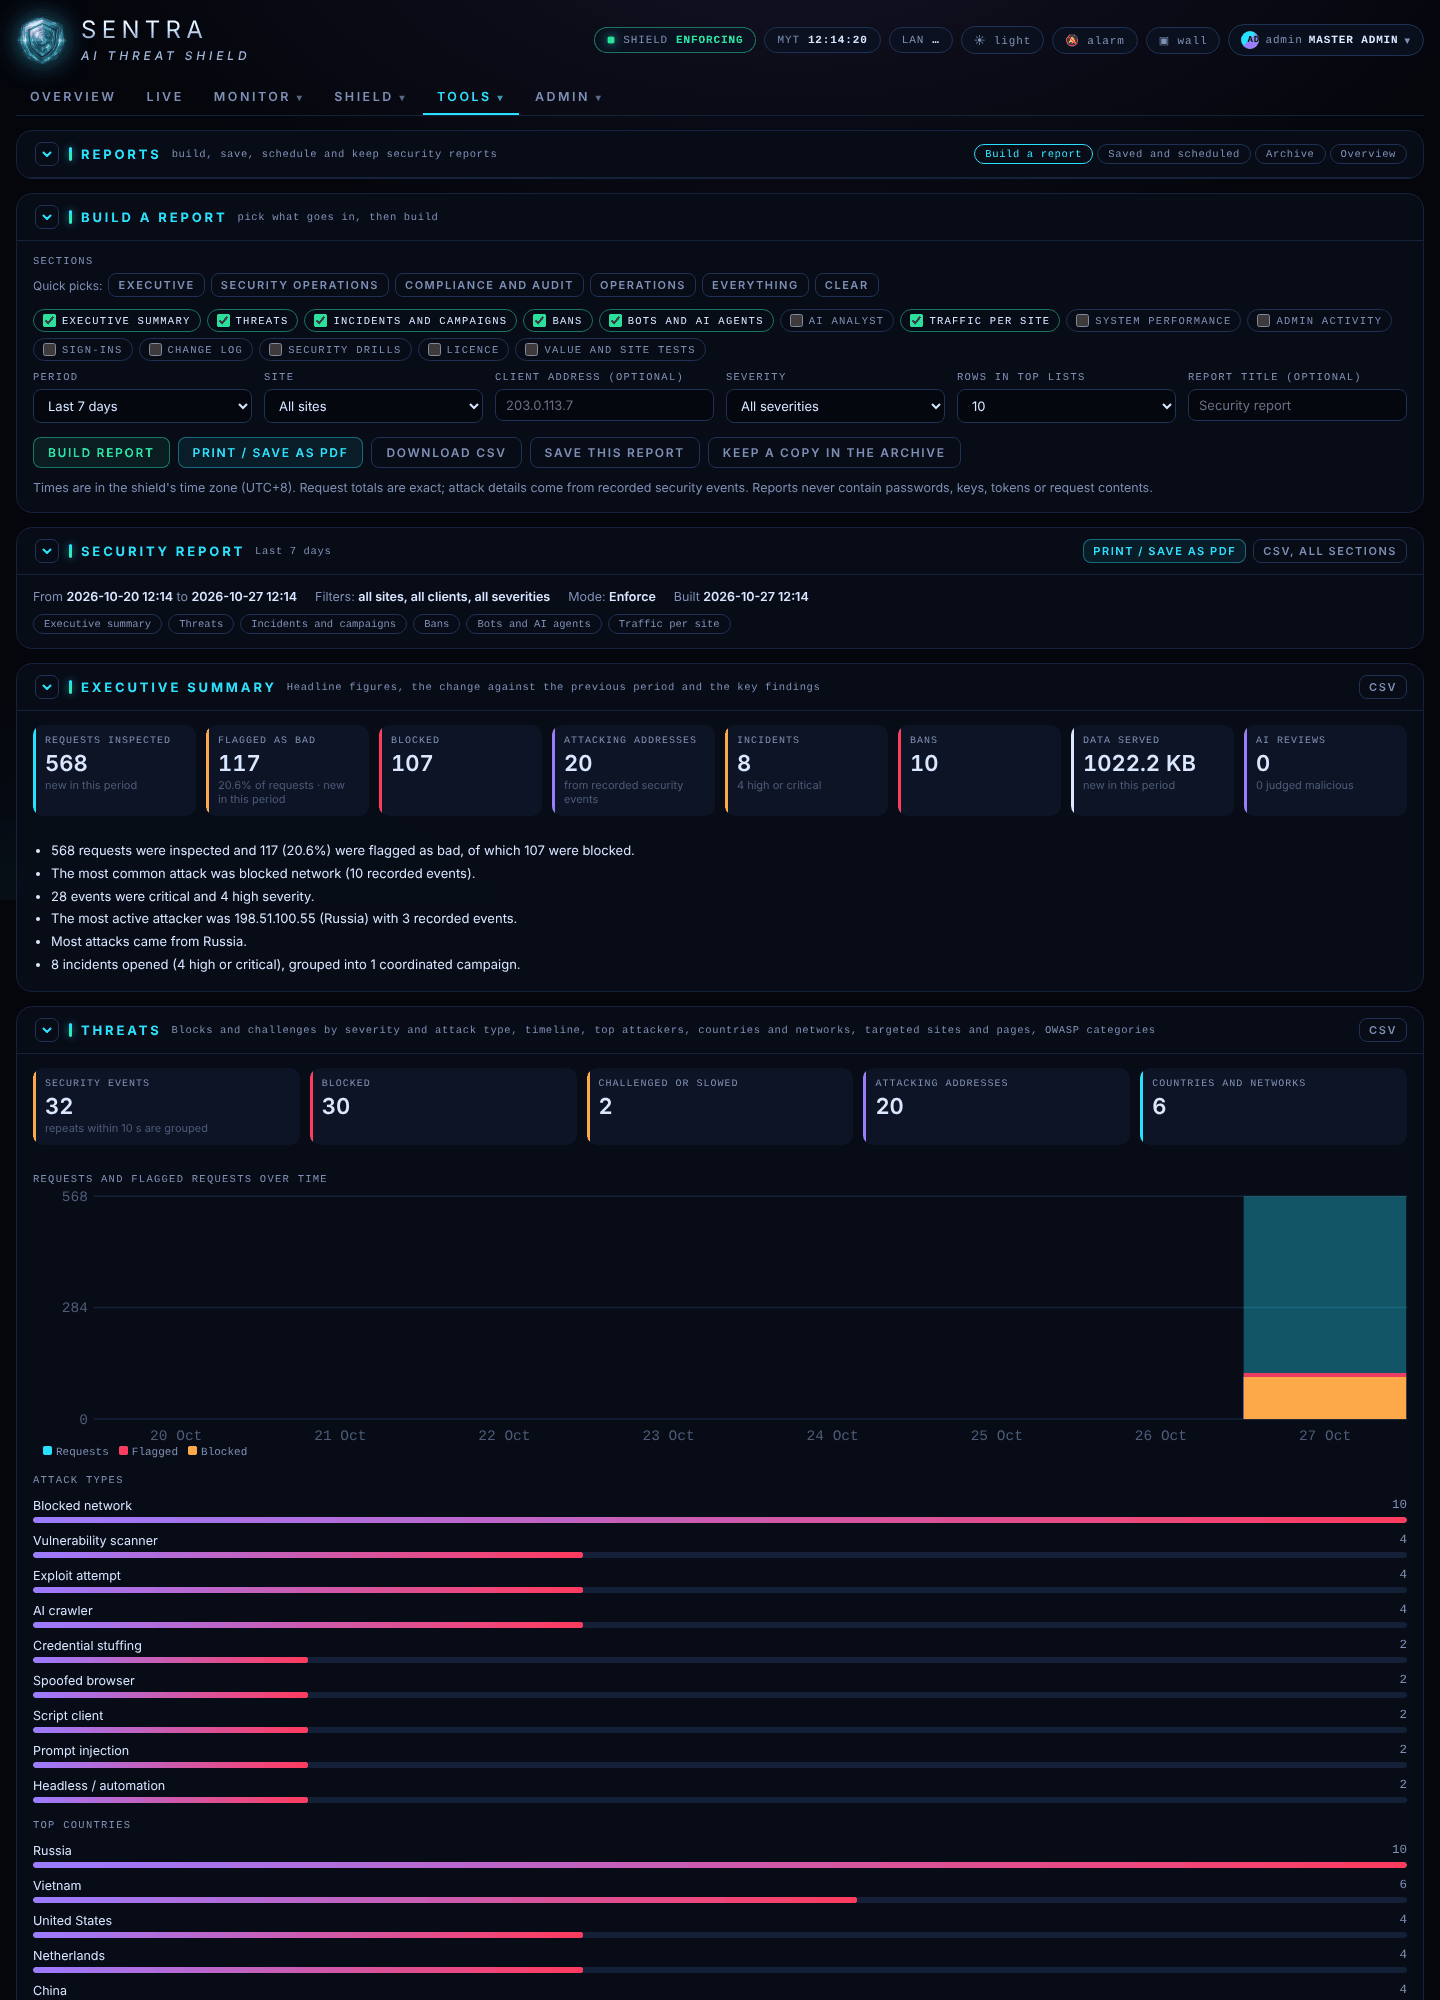Open the Live nav item
This screenshot has width=1440, height=2000.
165,97
